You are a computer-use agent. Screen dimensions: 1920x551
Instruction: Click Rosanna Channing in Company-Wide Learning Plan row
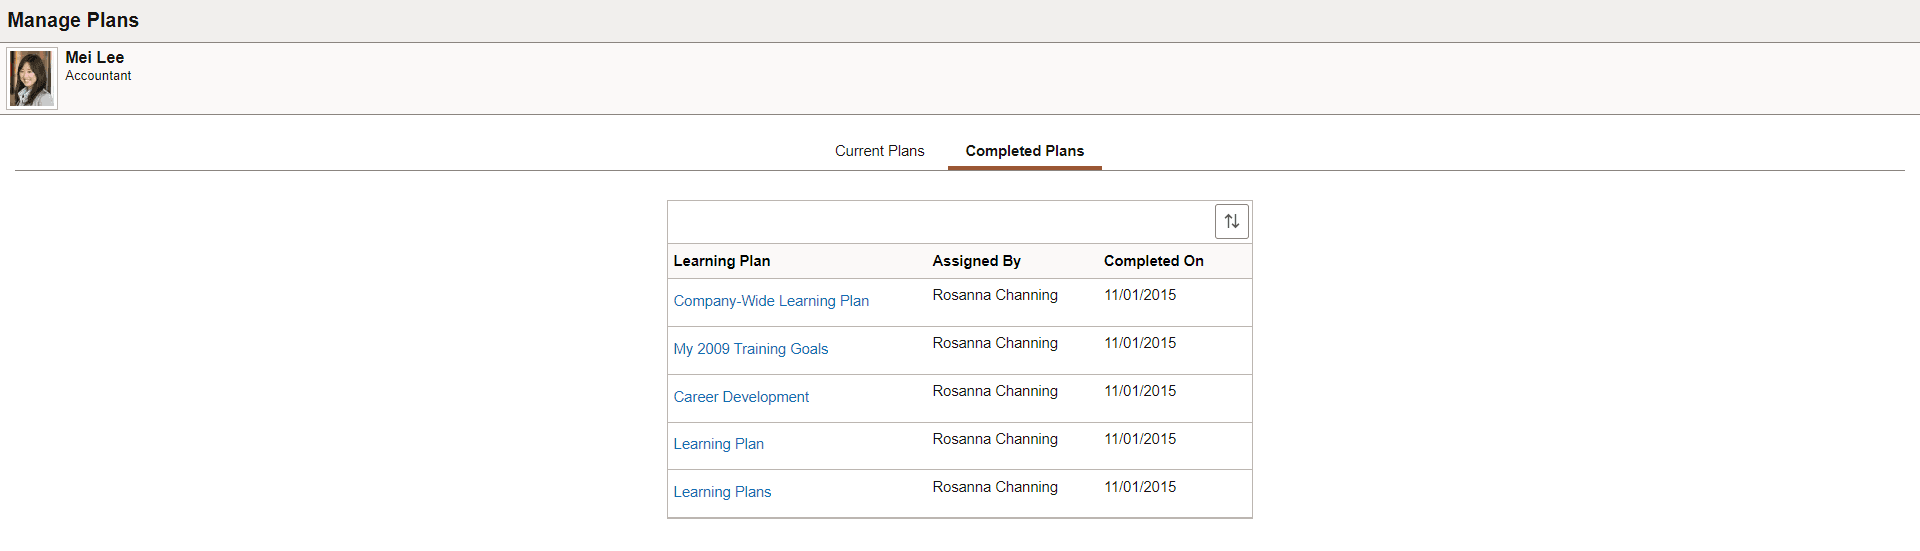[x=995, y=295]
